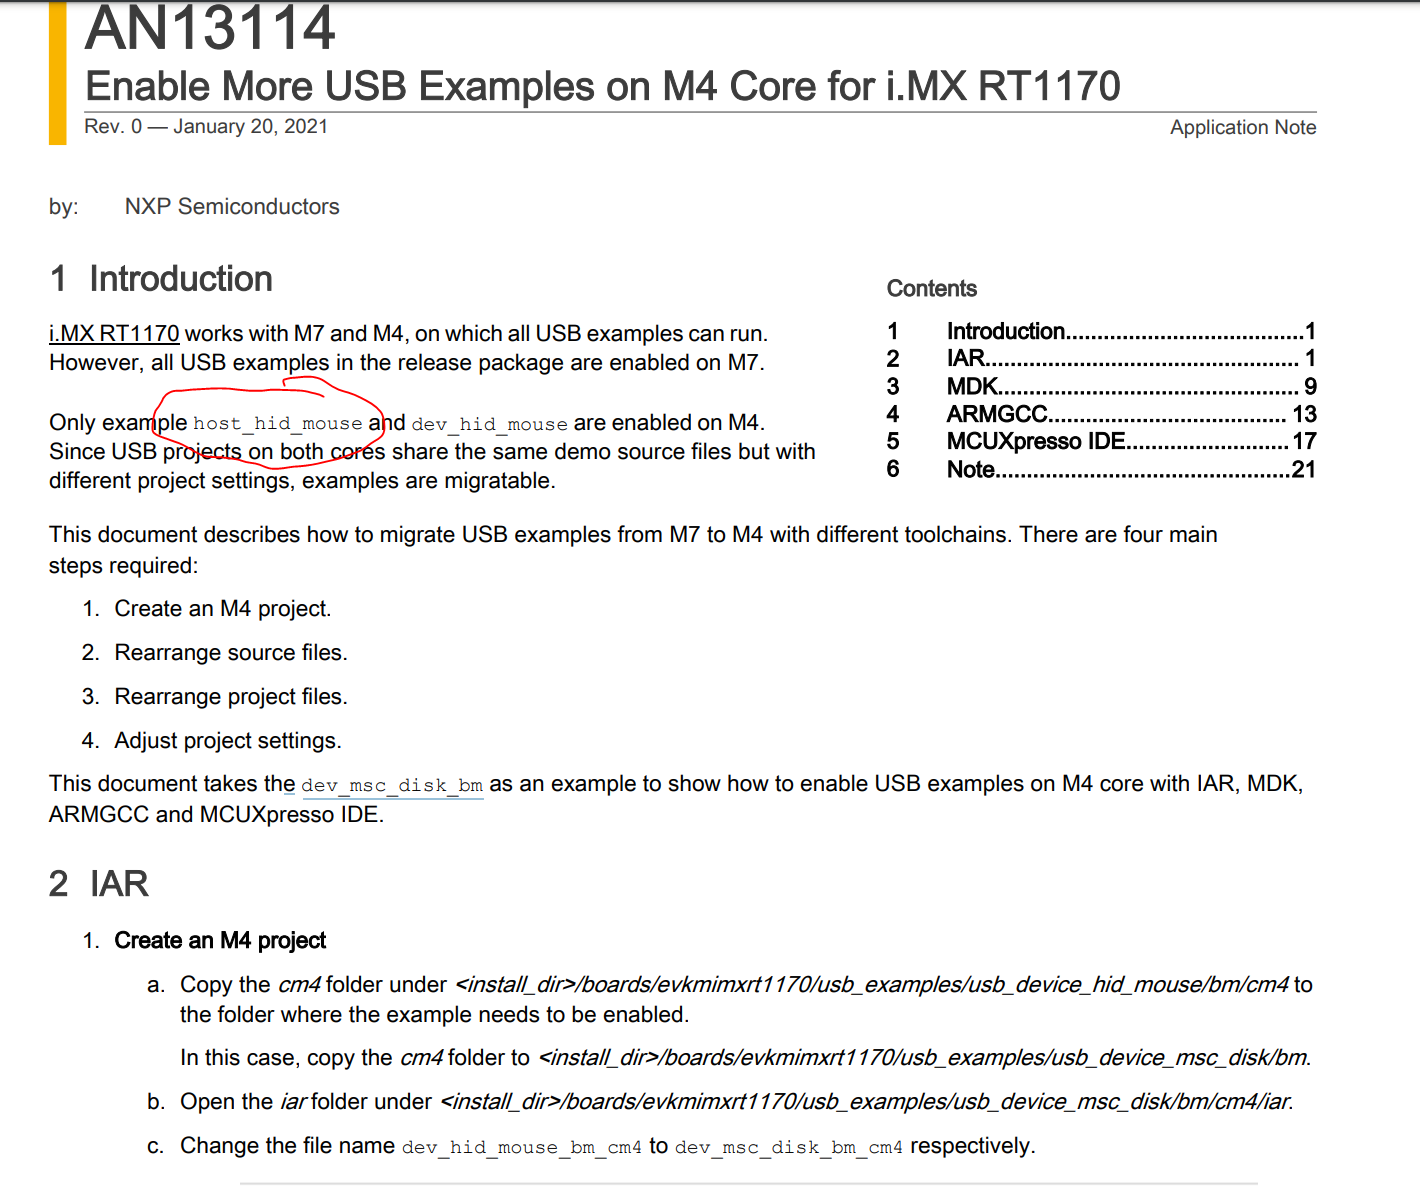Follow the i.MX RT1170 hyperlink
Screen dimensions: 1420x1189
pyautogui.click(x=113, y=333)
